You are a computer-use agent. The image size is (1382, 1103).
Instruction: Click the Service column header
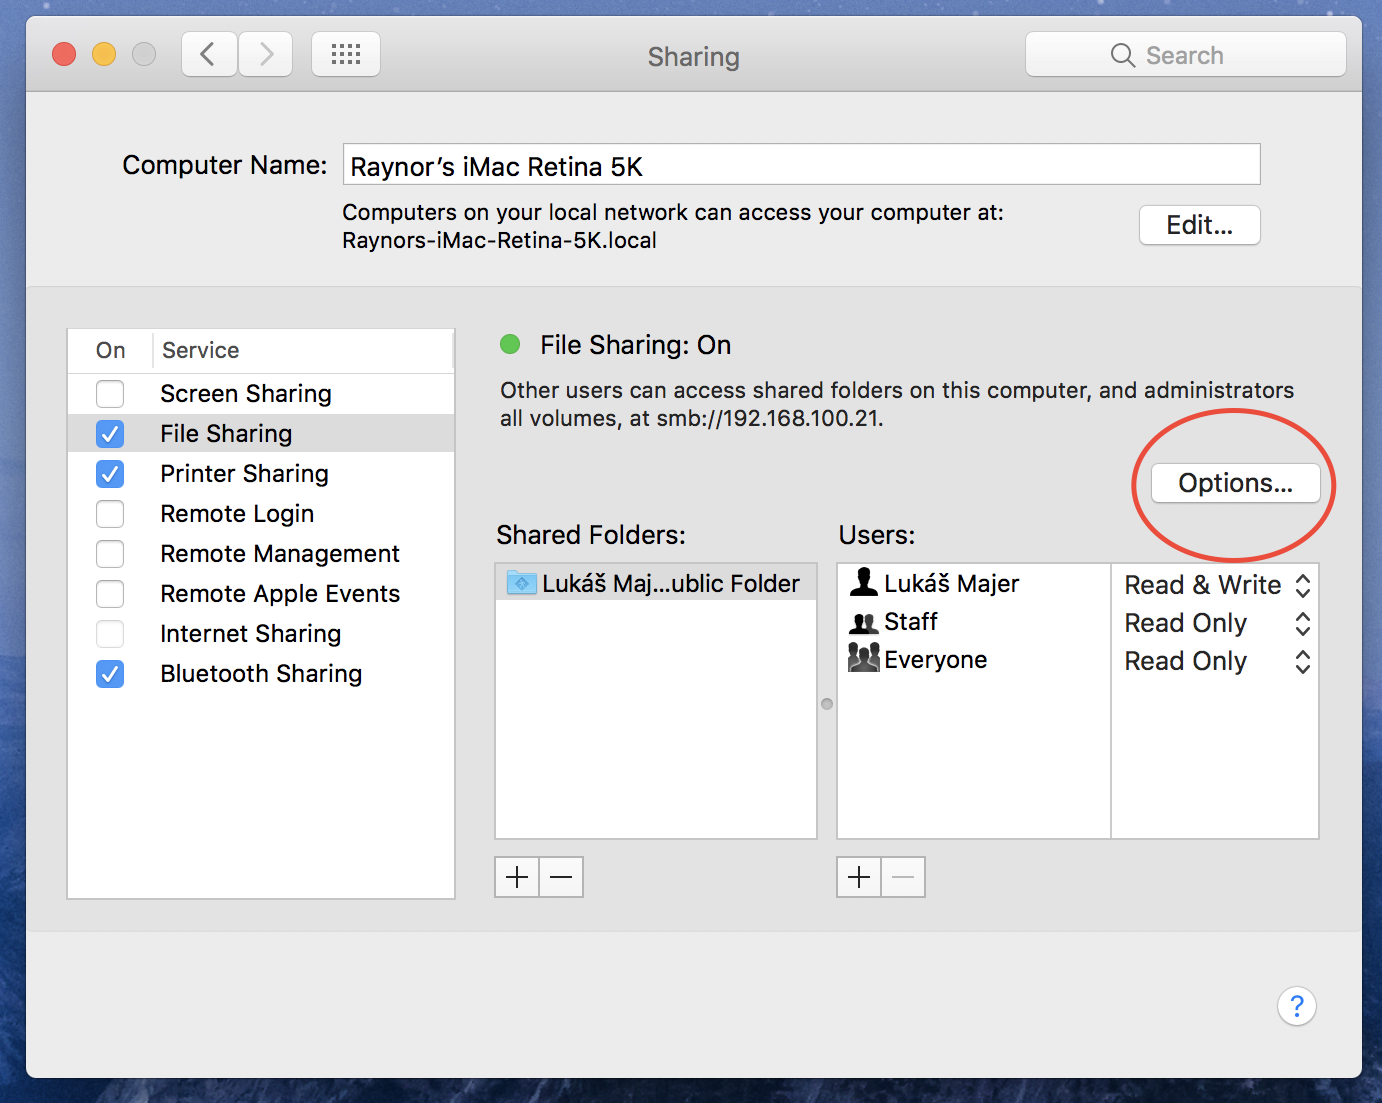point(303,351)
